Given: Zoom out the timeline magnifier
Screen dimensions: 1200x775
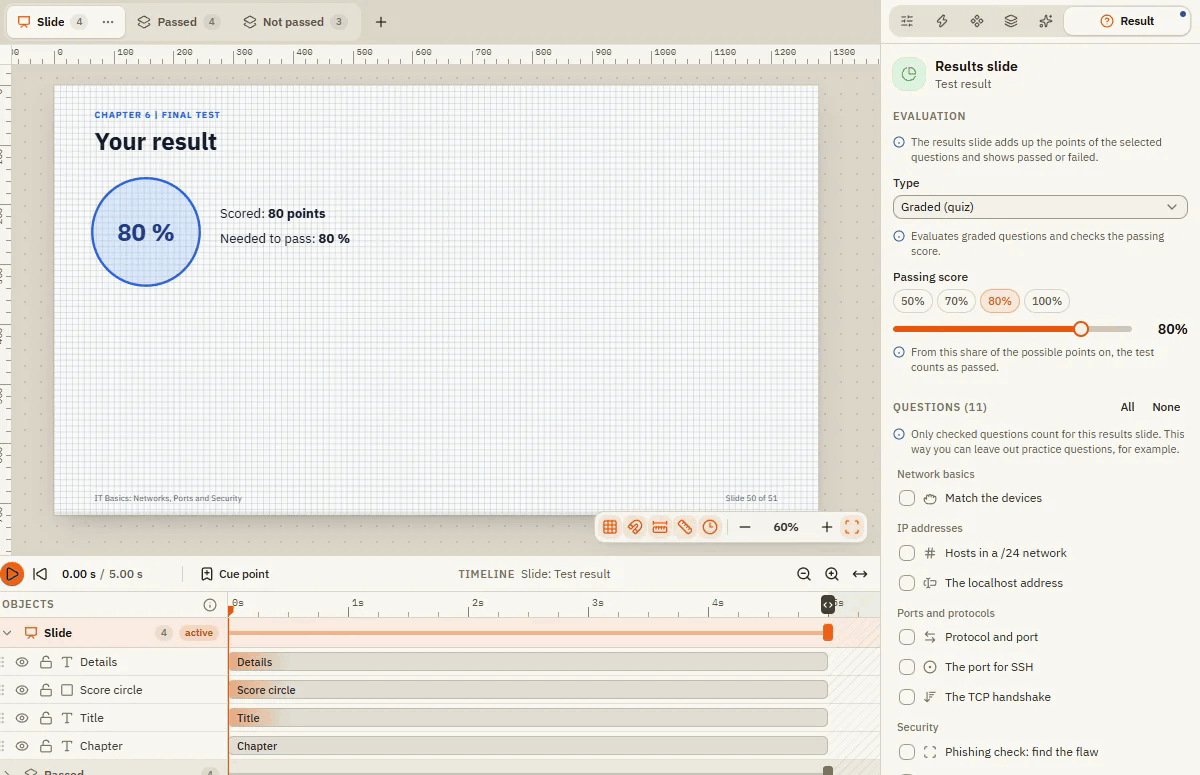Looking at the screenshot, I should (804, 574).
